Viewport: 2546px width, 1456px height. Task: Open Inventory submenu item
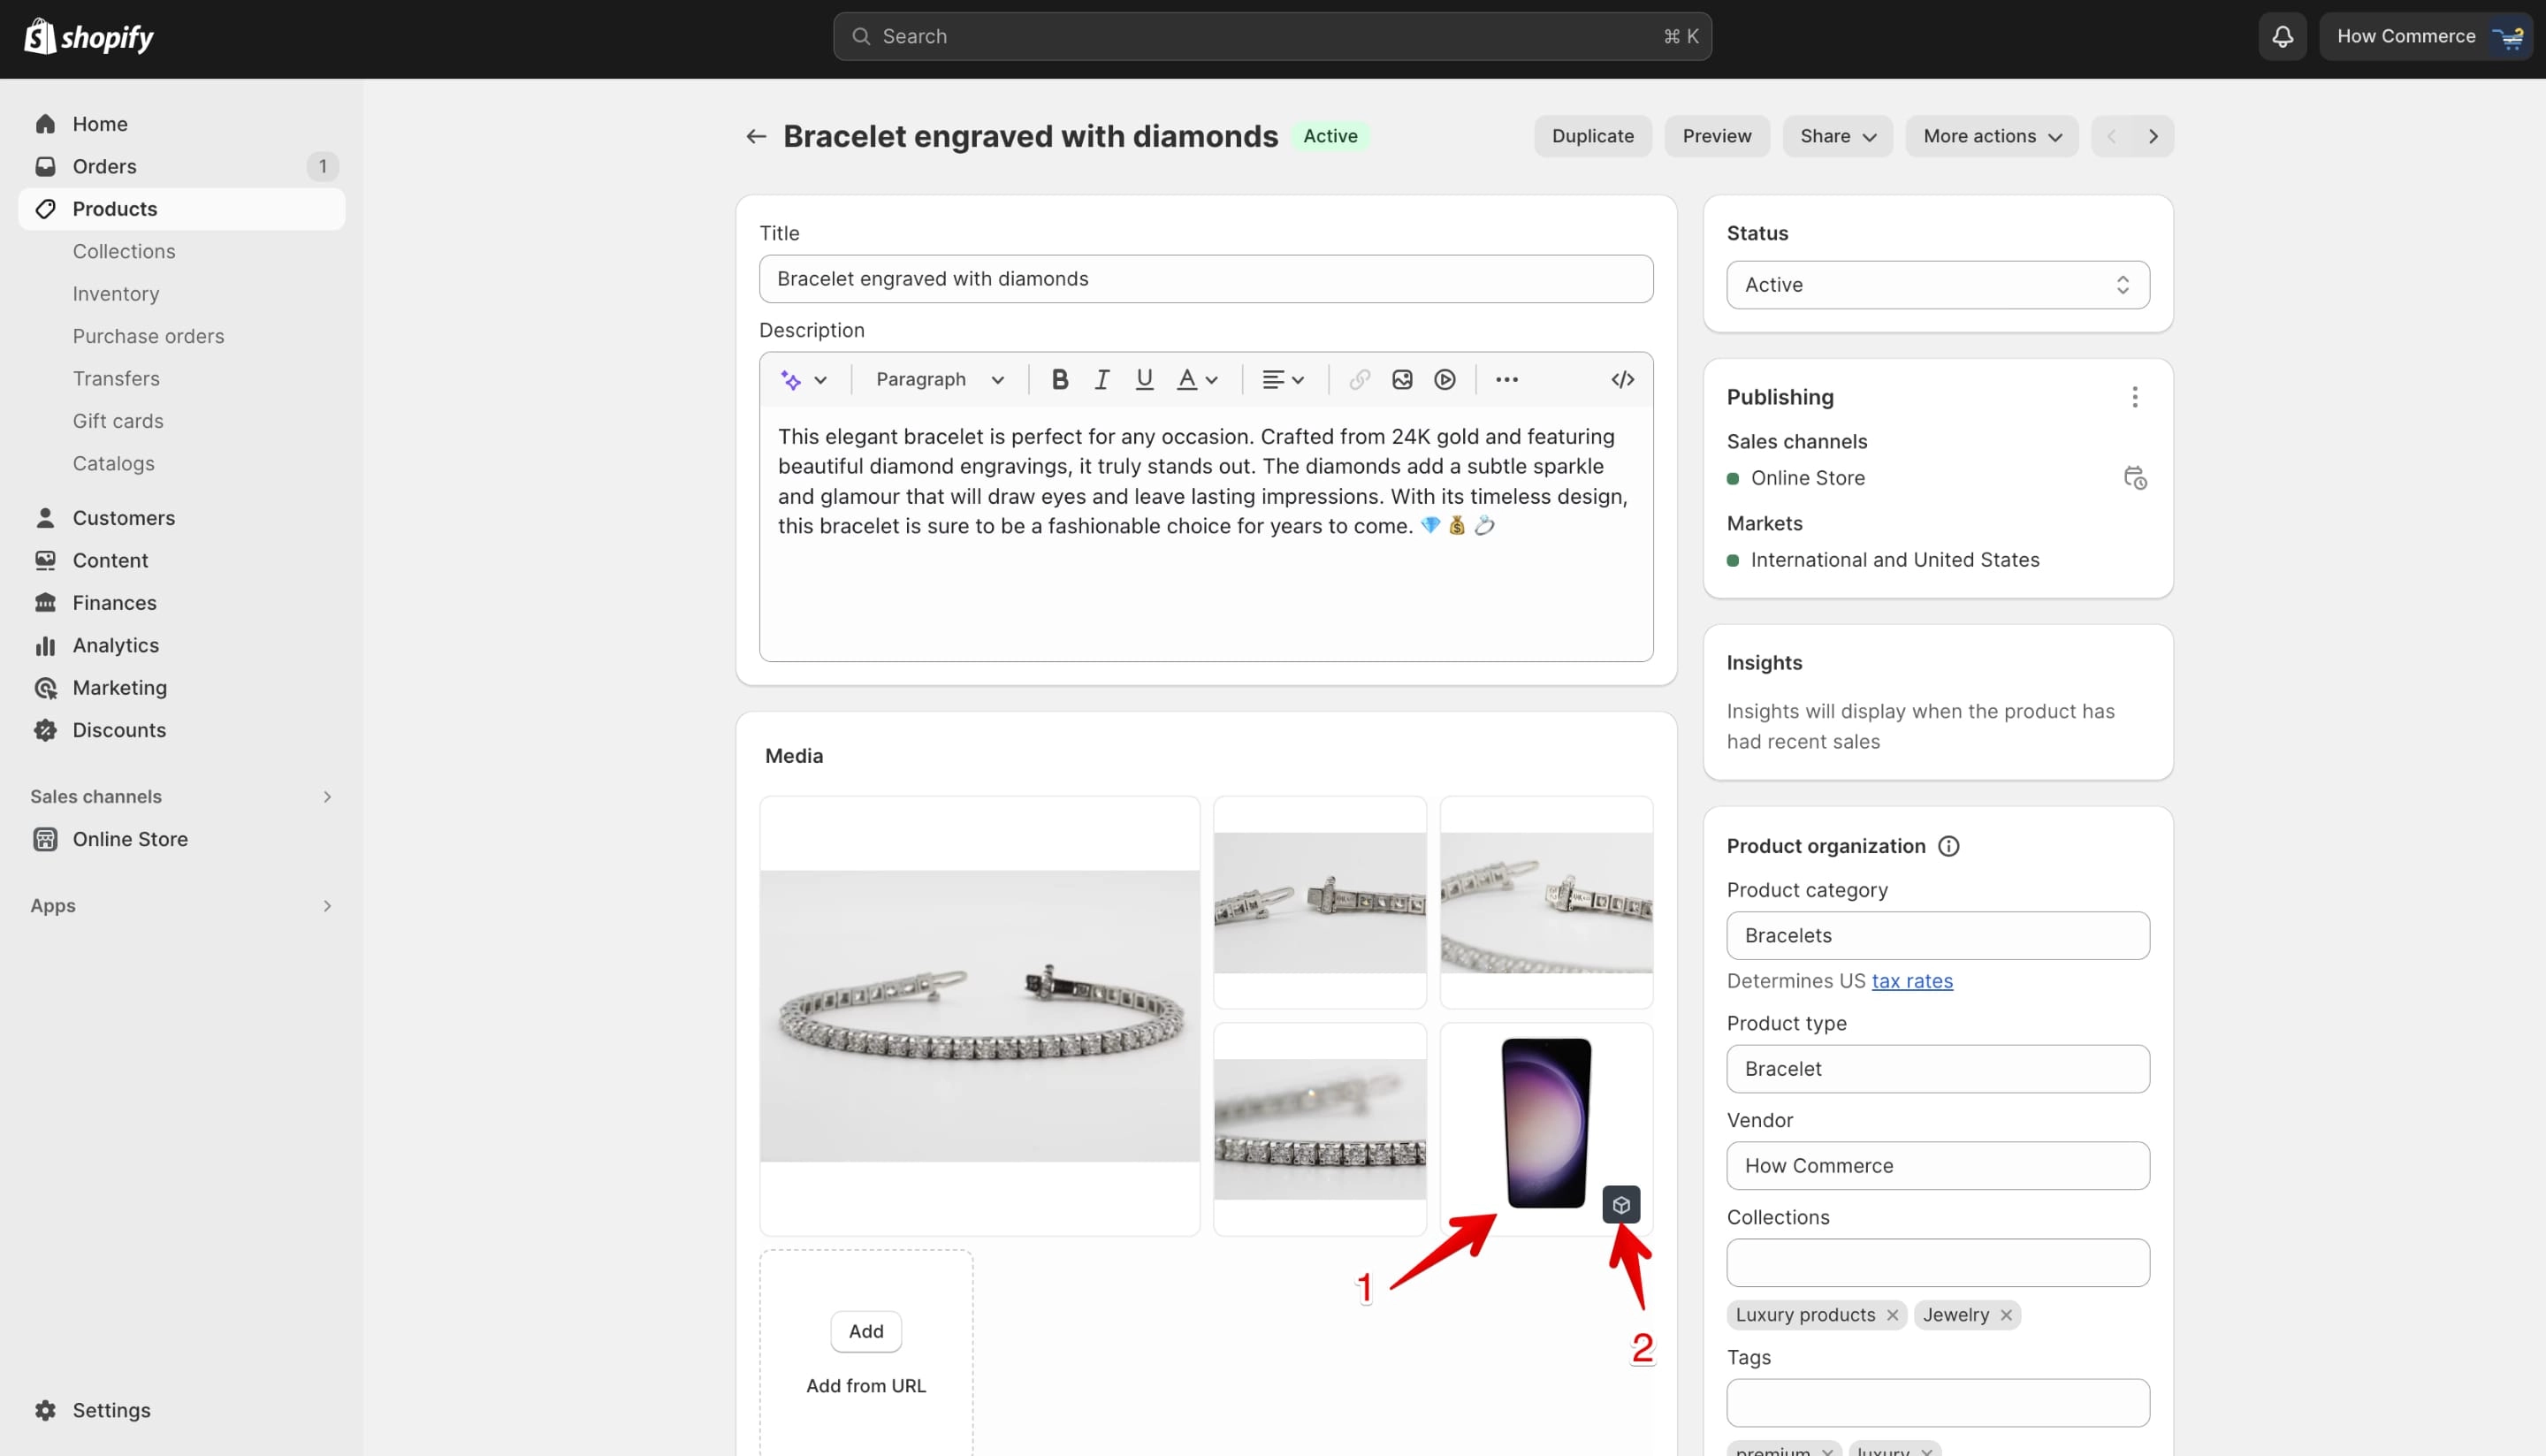[116, 294]
